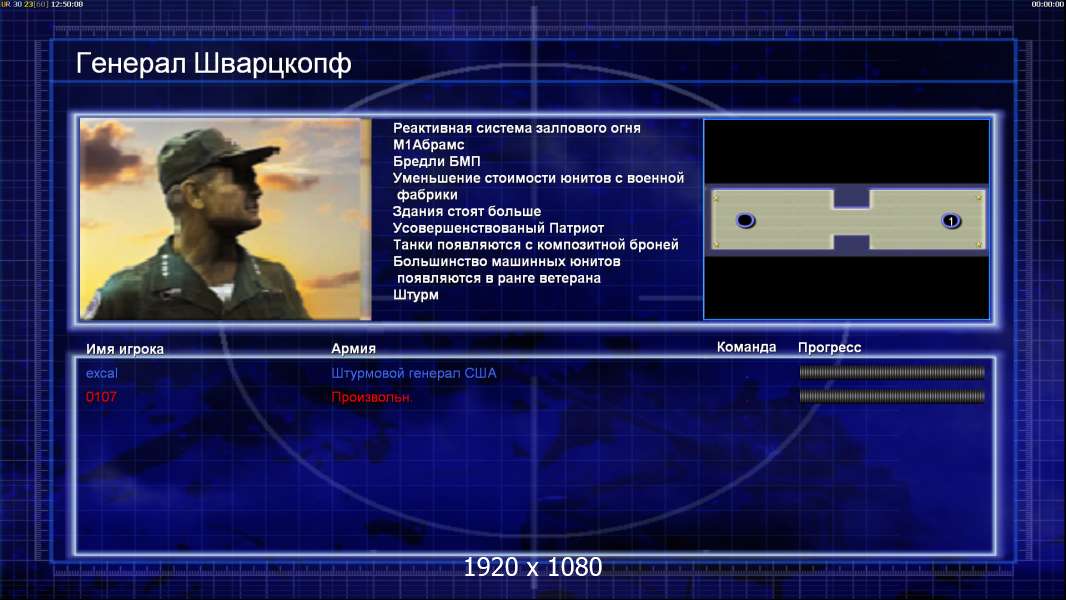This screenshot has width=1066, height=600.
Task: Click the clock overlay reading 12:50:08
Action: click(67, 4)
